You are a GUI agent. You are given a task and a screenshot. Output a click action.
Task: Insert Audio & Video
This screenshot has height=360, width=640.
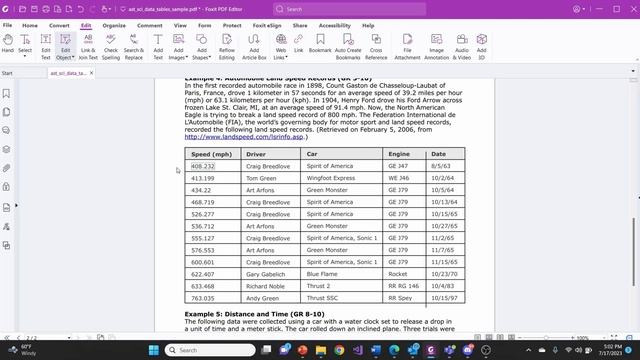click(462, 47)
